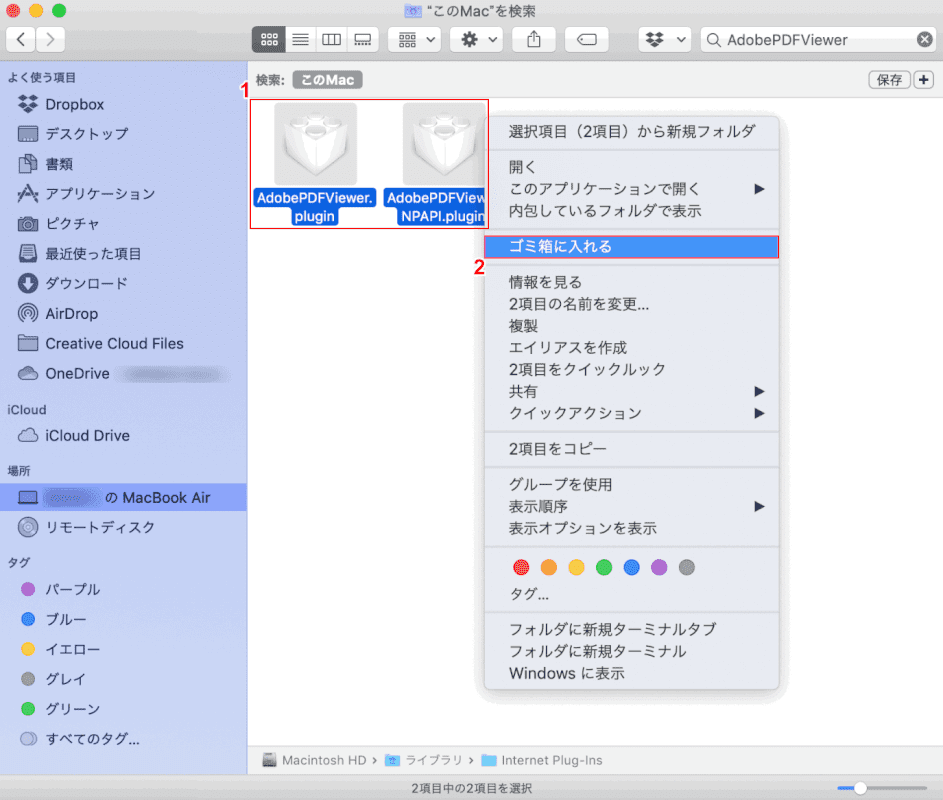Switch to column view
Image resolution: width=943 pixels, height=800 pixels.
[331, 40]
